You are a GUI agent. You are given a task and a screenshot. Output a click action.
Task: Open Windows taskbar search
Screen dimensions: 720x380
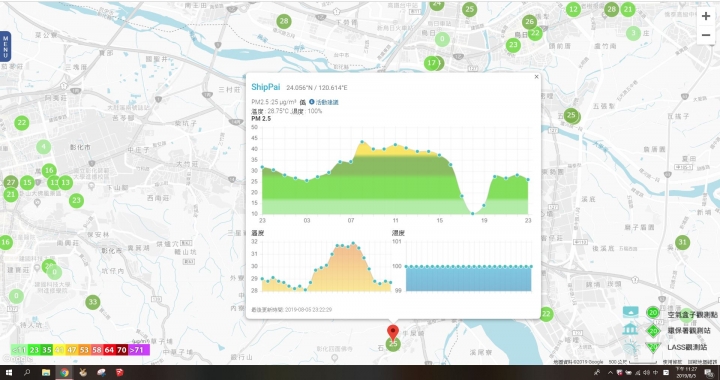click(27, 373)
